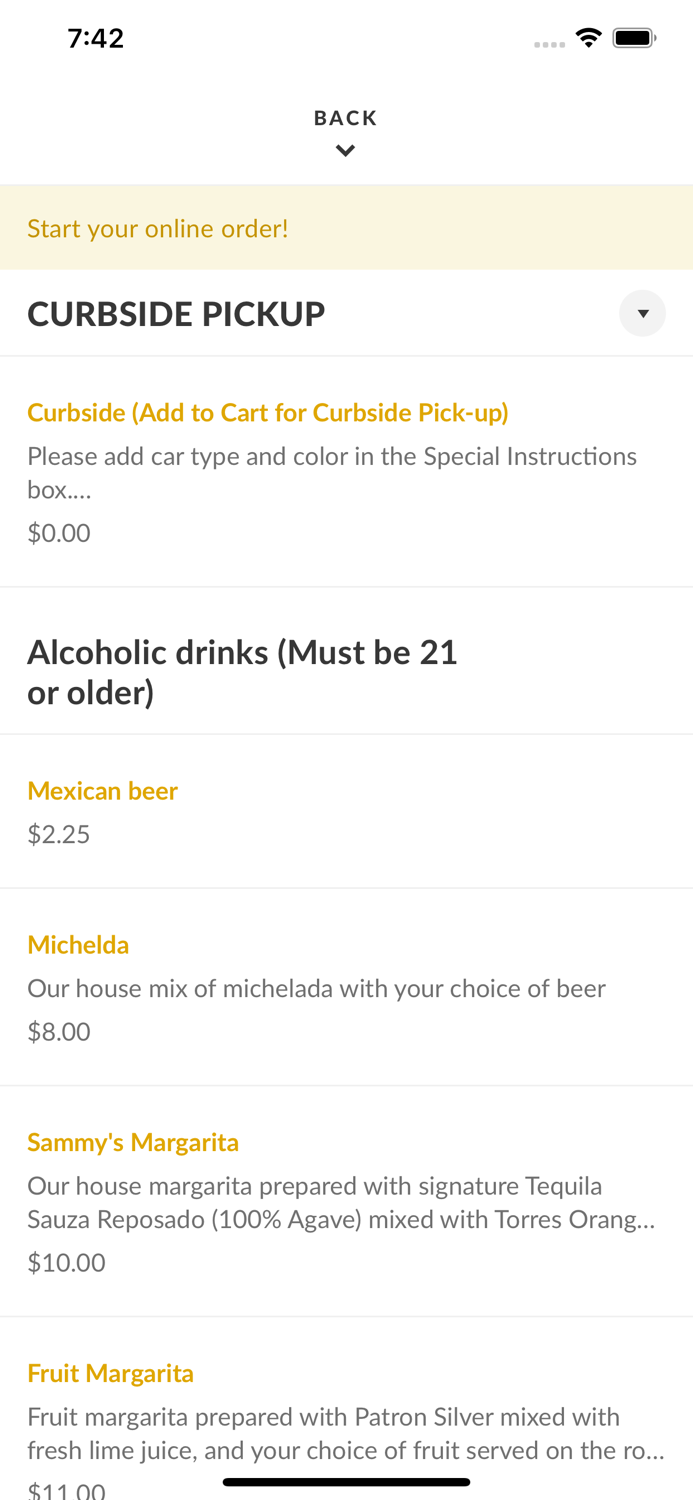Open the Michelda menu item

78,944
